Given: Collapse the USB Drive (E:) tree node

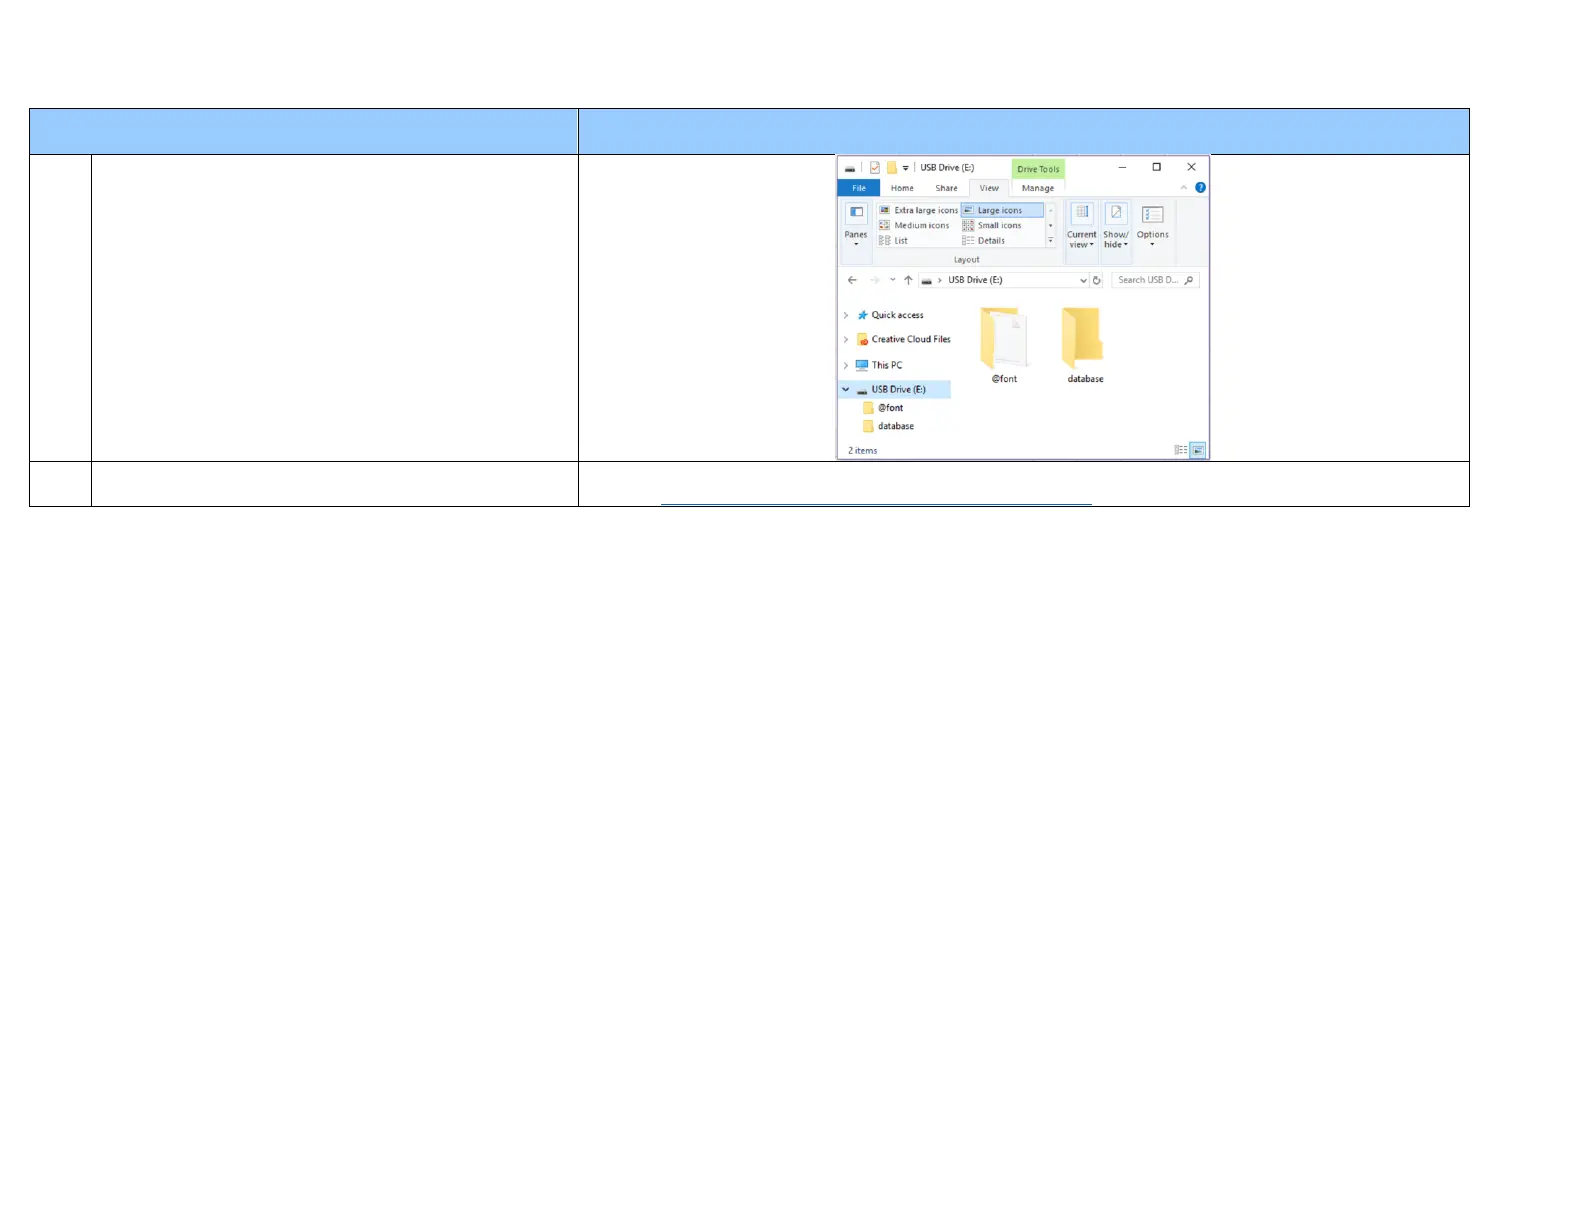Looking at the screenshot, I should (x=846, y=390).
